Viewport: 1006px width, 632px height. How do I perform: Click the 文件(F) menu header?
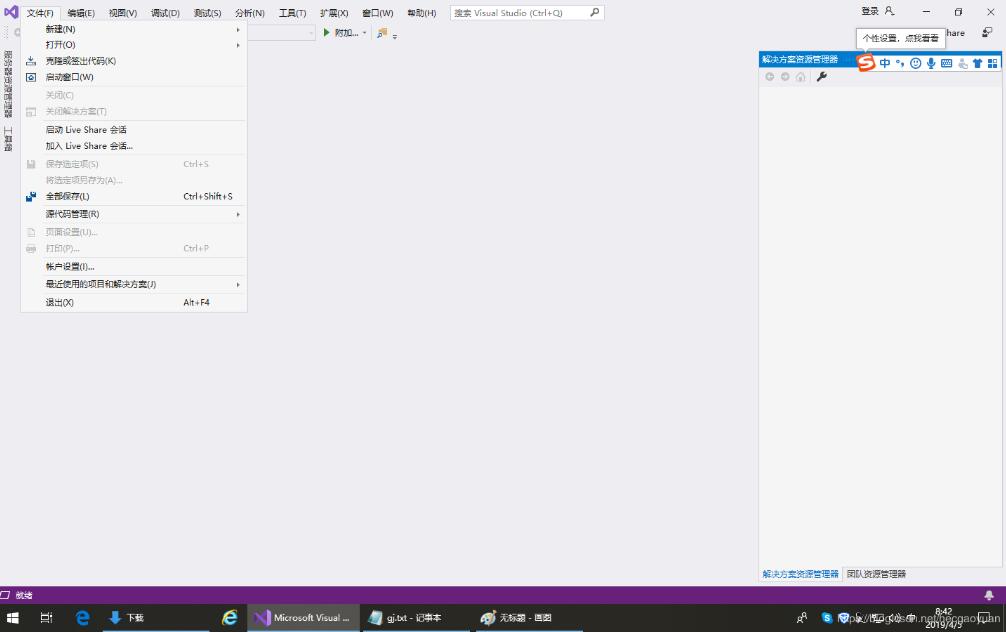coord(40,13)
